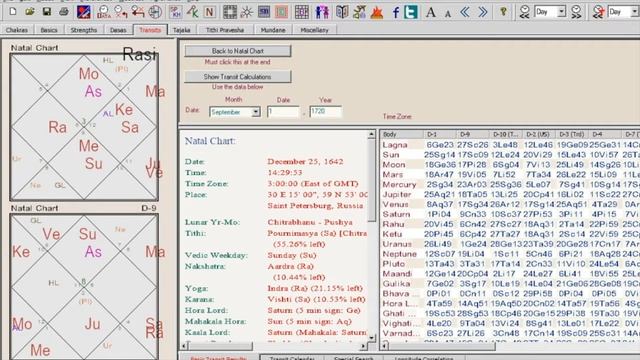
Task: Switch to the Tithi Pravesha tab
Action: pos(224,30)
